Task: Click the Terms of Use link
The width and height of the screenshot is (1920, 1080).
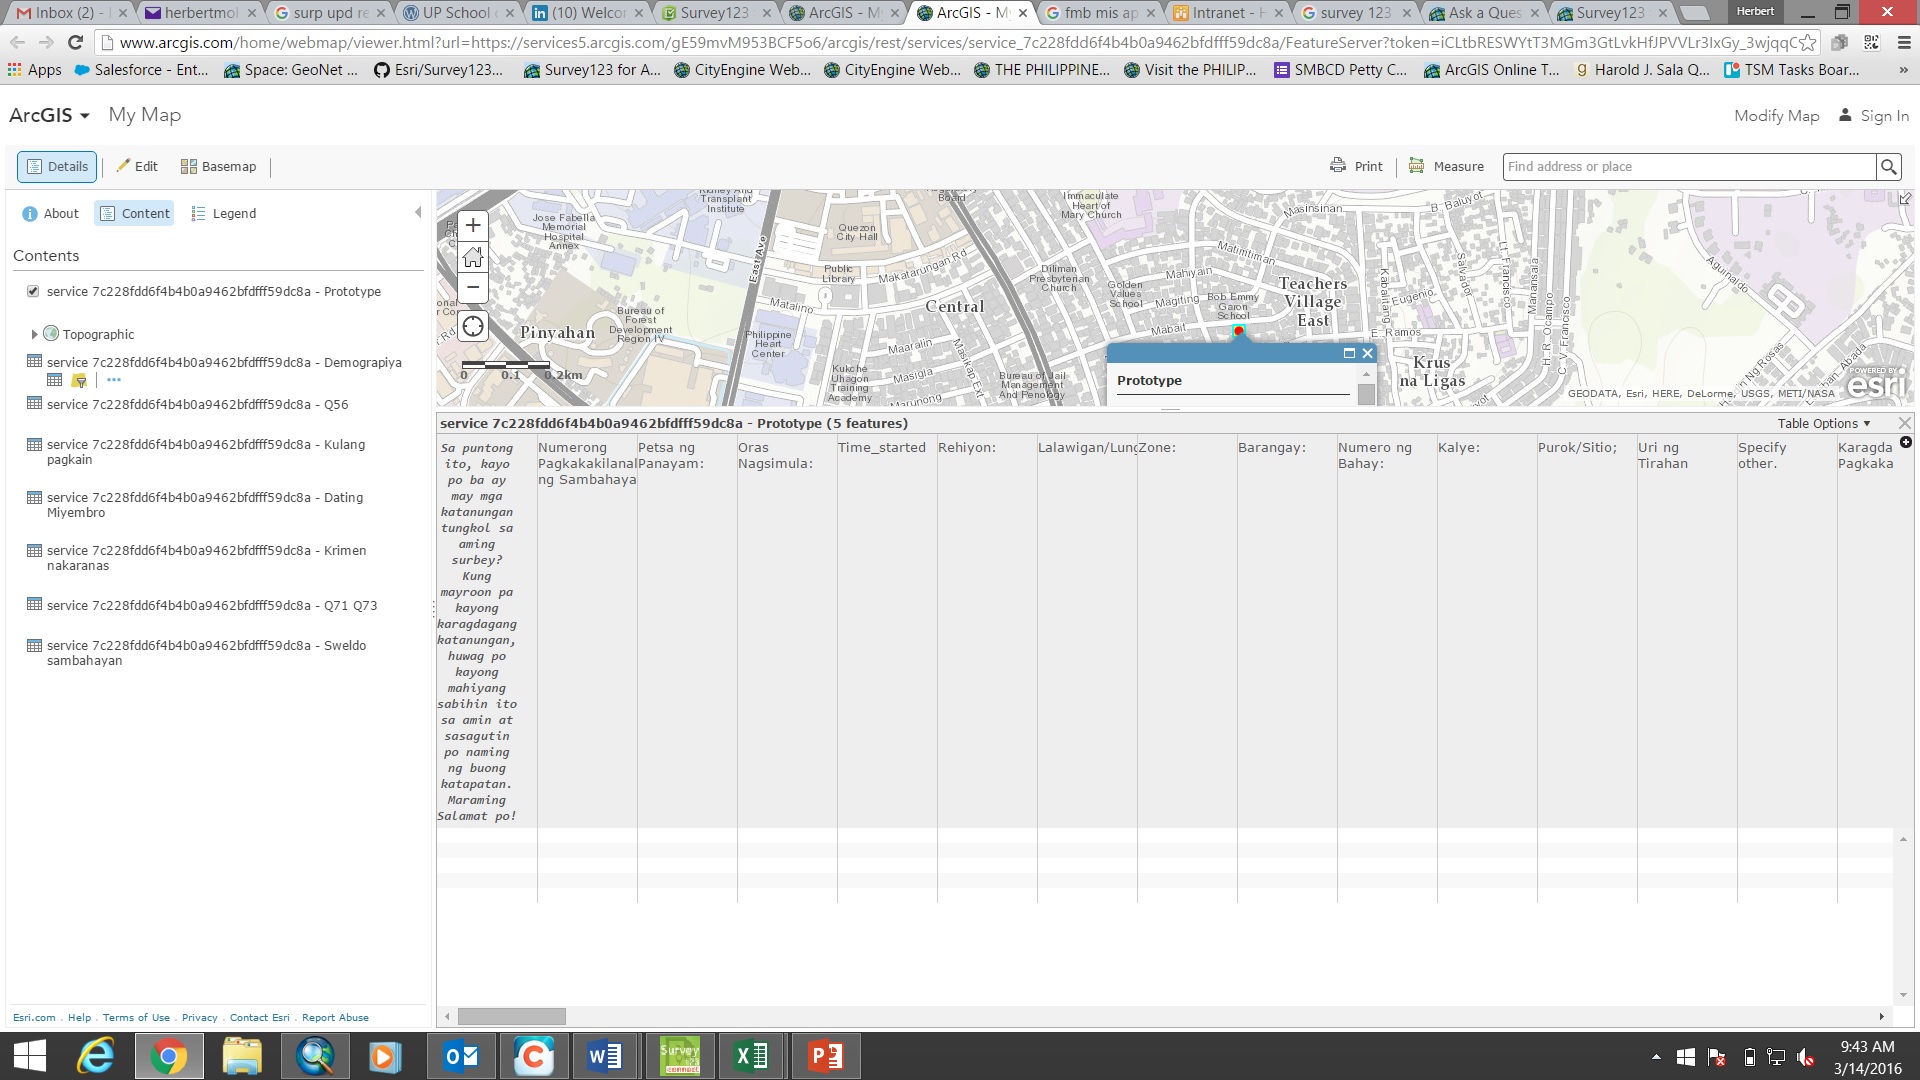Action: click(136, 1017)
